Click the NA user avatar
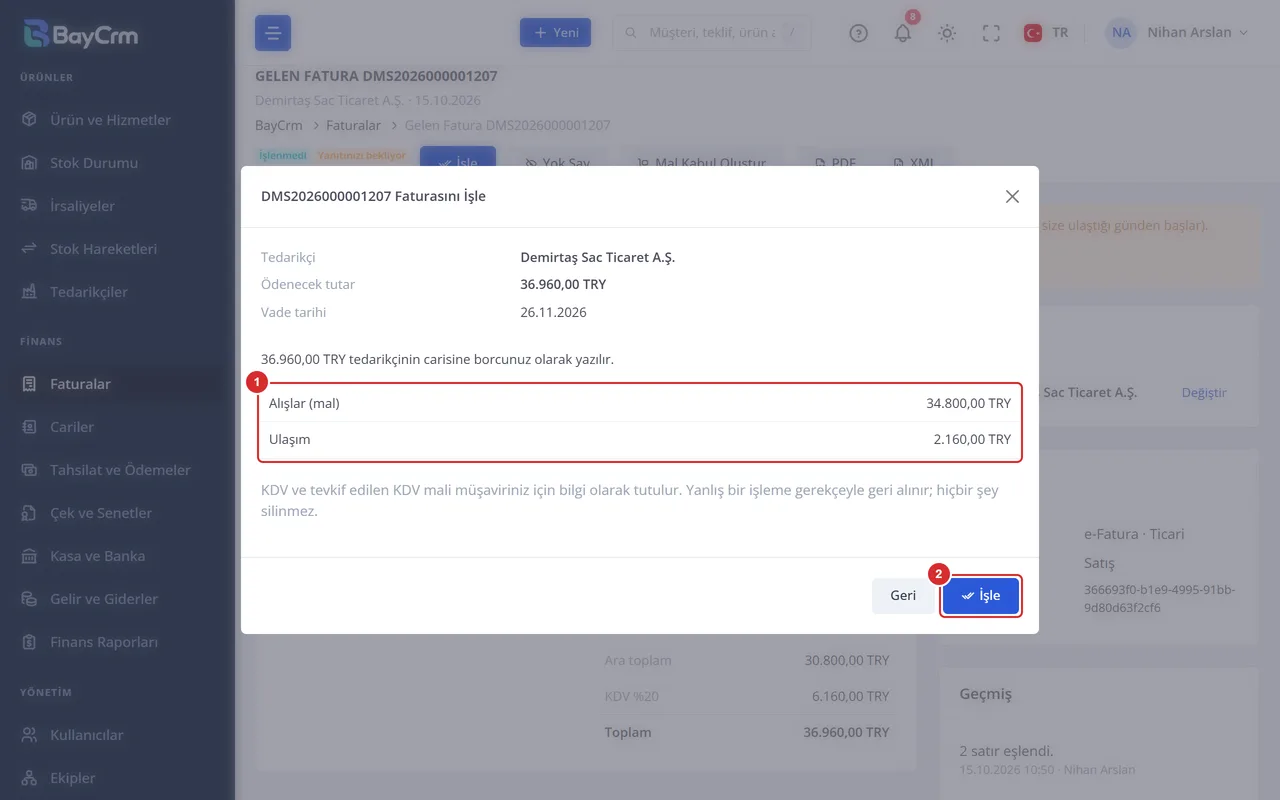This screenshot has width=1280, height=800. coord(1121,33)
